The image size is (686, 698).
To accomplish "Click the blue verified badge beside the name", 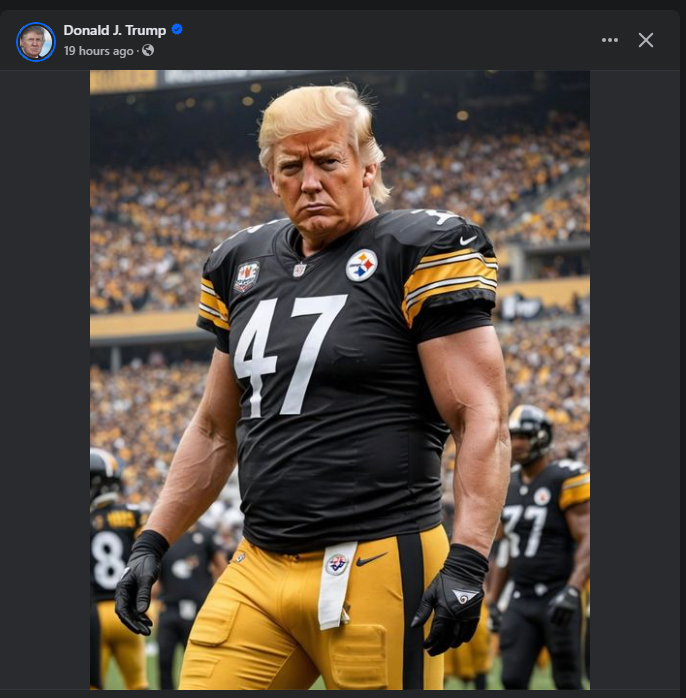I will 177,29.
